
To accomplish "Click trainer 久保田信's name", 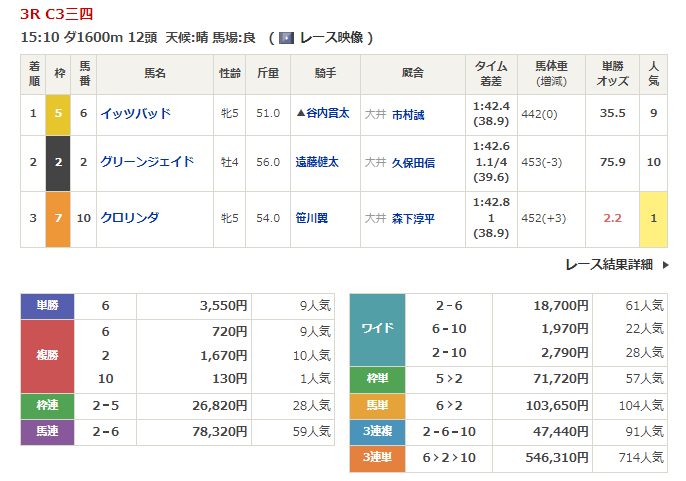I will (413, 162).
